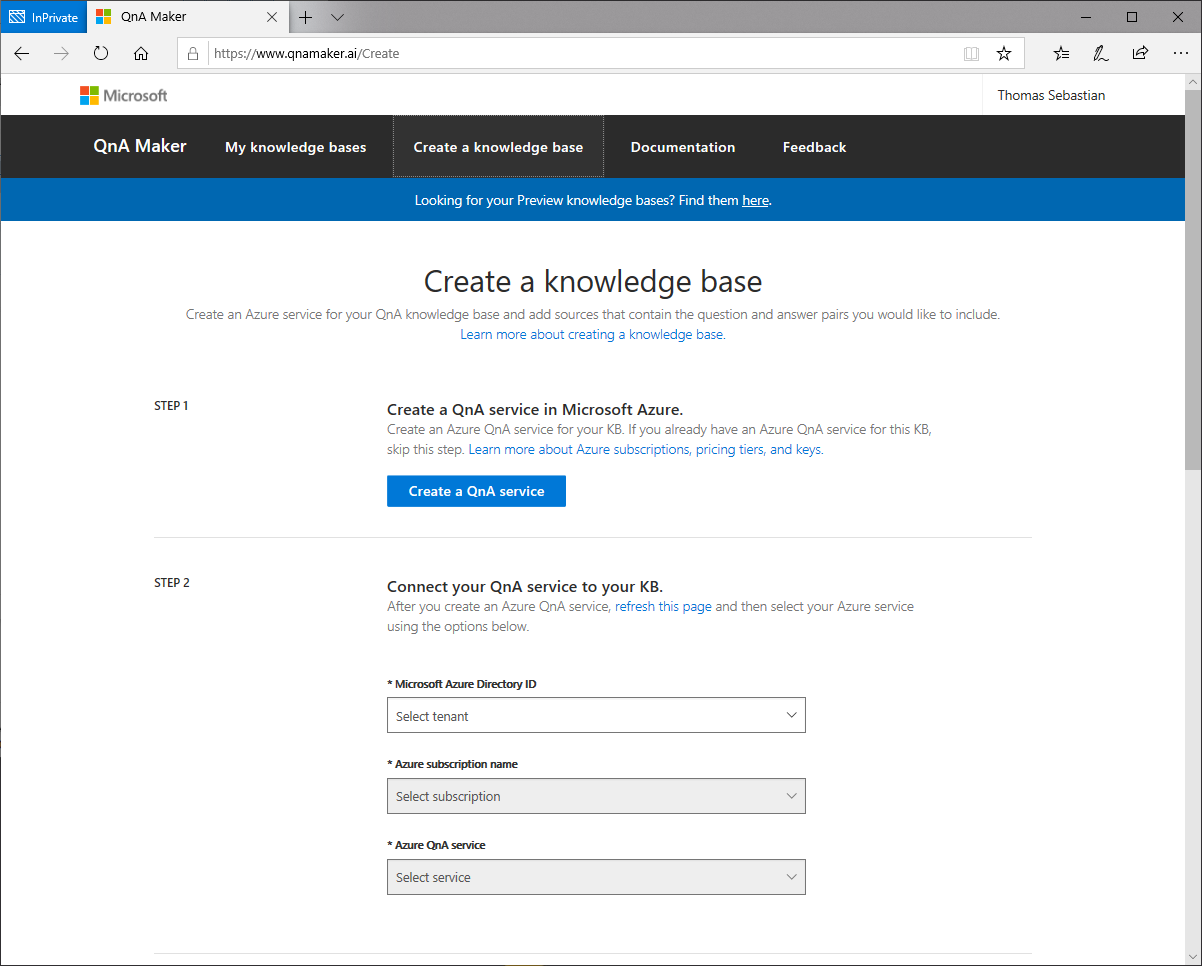Open the Select tenant dropdown
Screen dimensions: 1202x966
596,716
